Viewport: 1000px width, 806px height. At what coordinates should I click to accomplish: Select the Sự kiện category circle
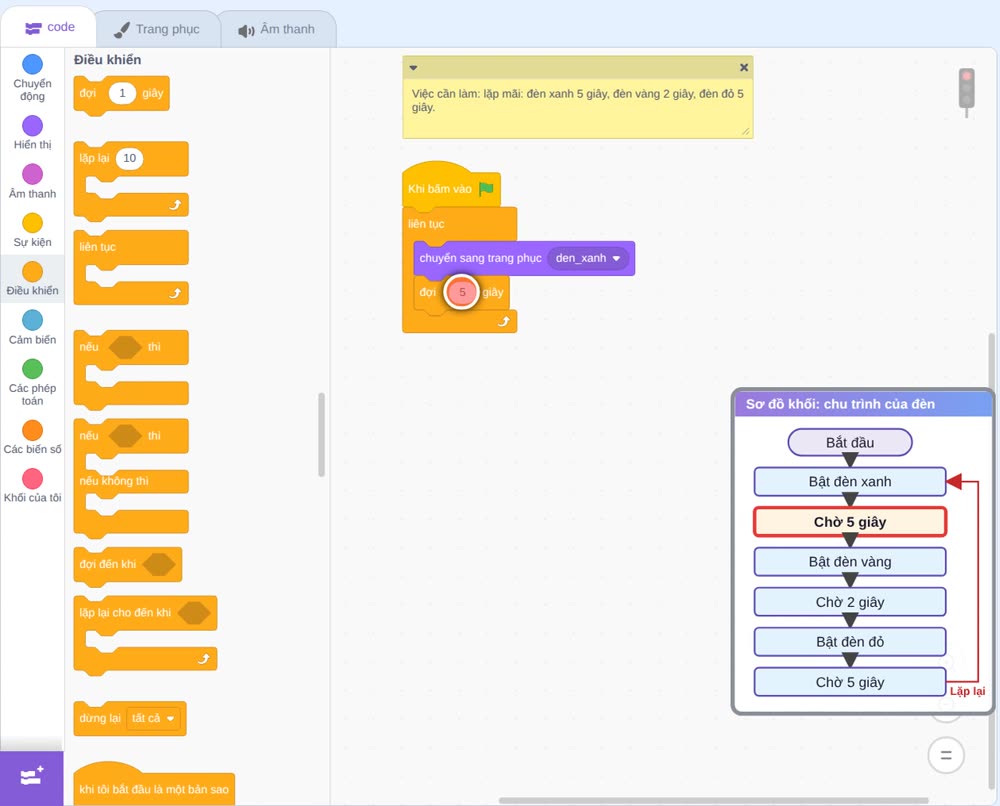(33, 223)
